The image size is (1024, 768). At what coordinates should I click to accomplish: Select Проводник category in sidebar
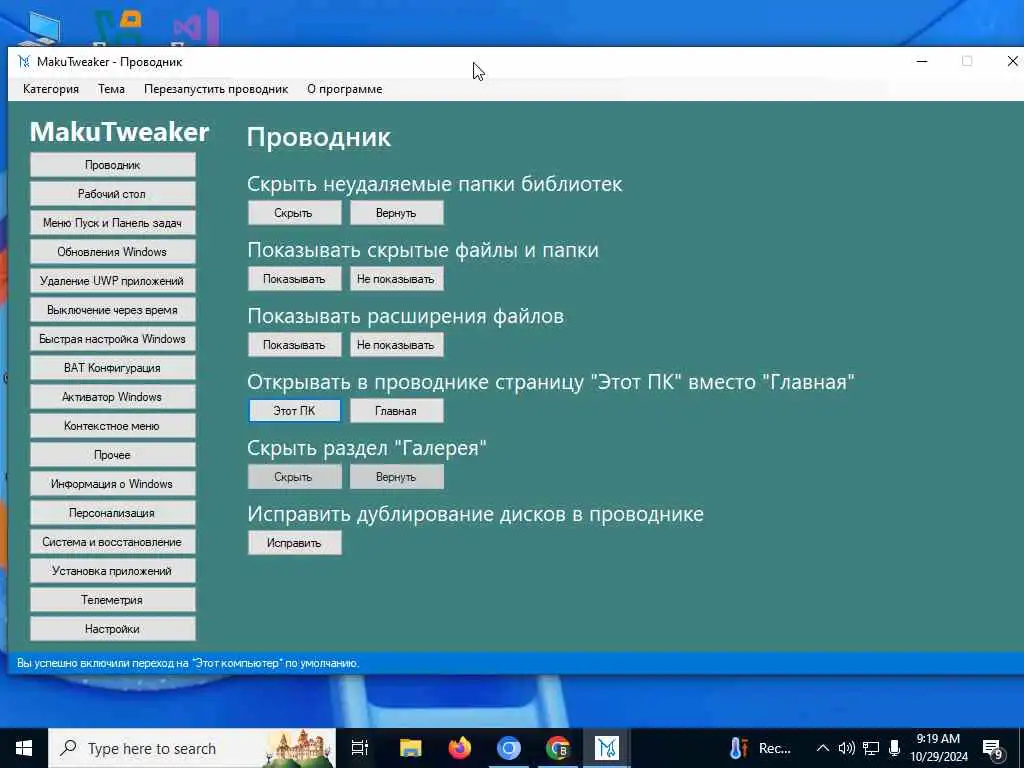tap(112, 165)
